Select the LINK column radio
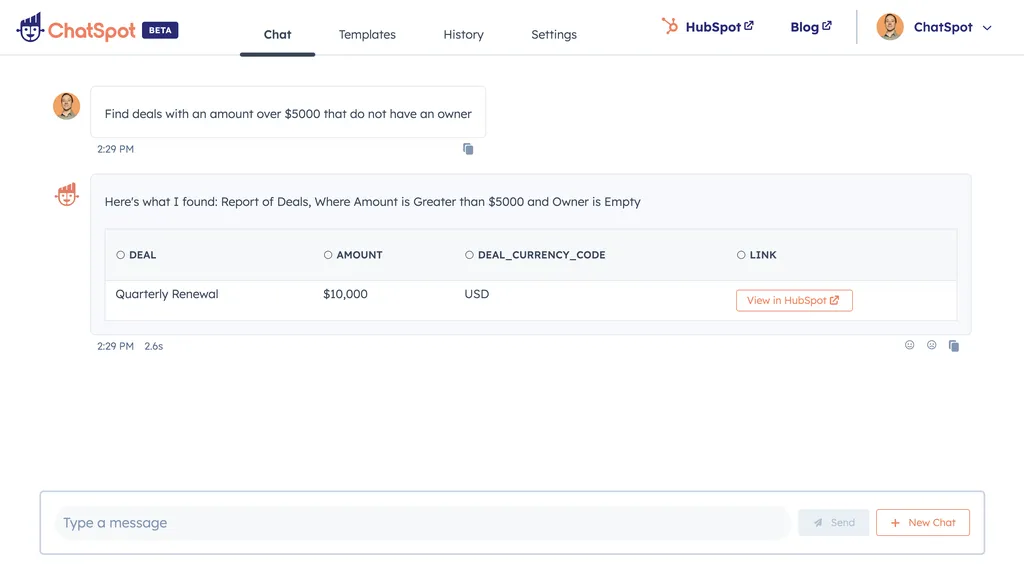 (741, 255)
